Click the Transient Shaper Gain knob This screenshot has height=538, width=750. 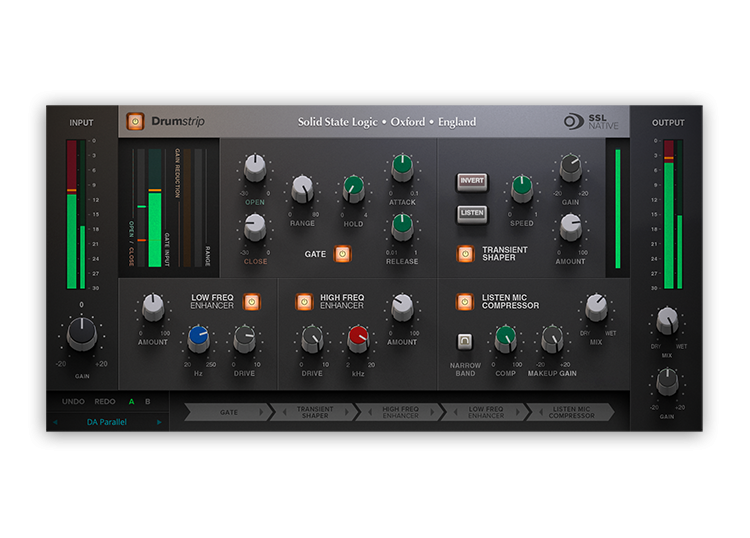pyautogui.click(x=571, y=168)
